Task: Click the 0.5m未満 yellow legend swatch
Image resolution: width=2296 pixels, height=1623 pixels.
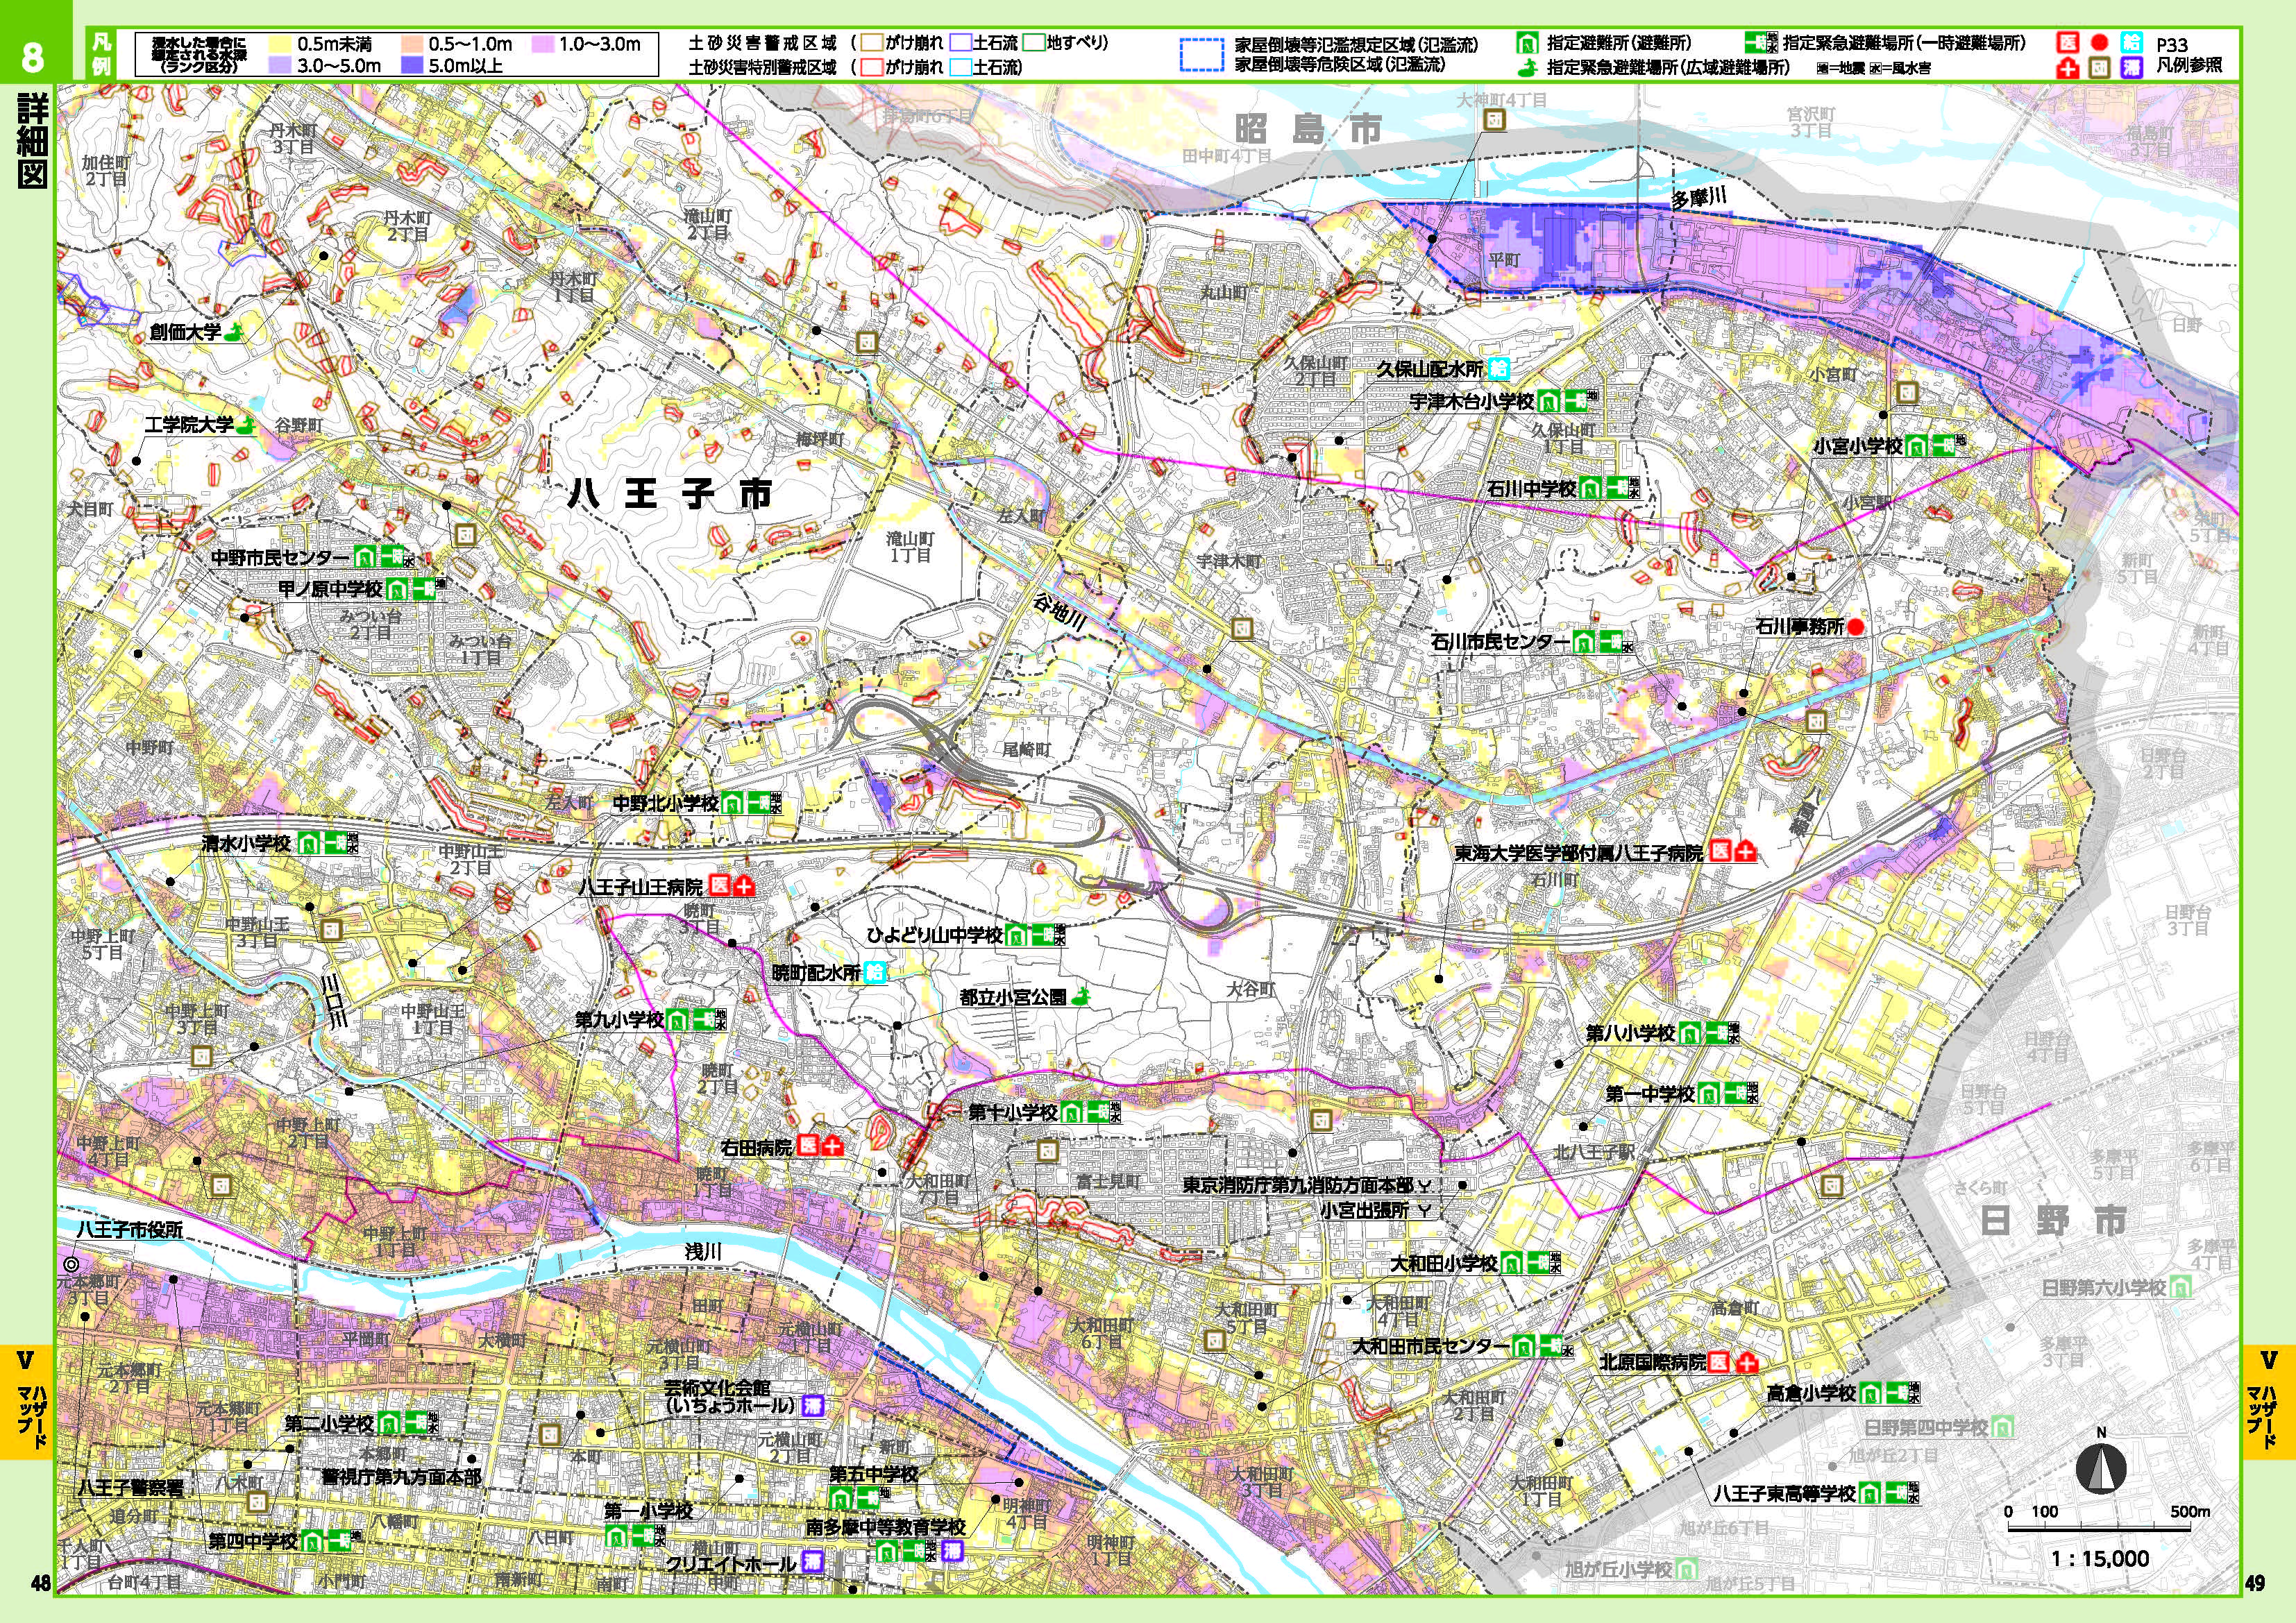Action: tap(279, 45)
